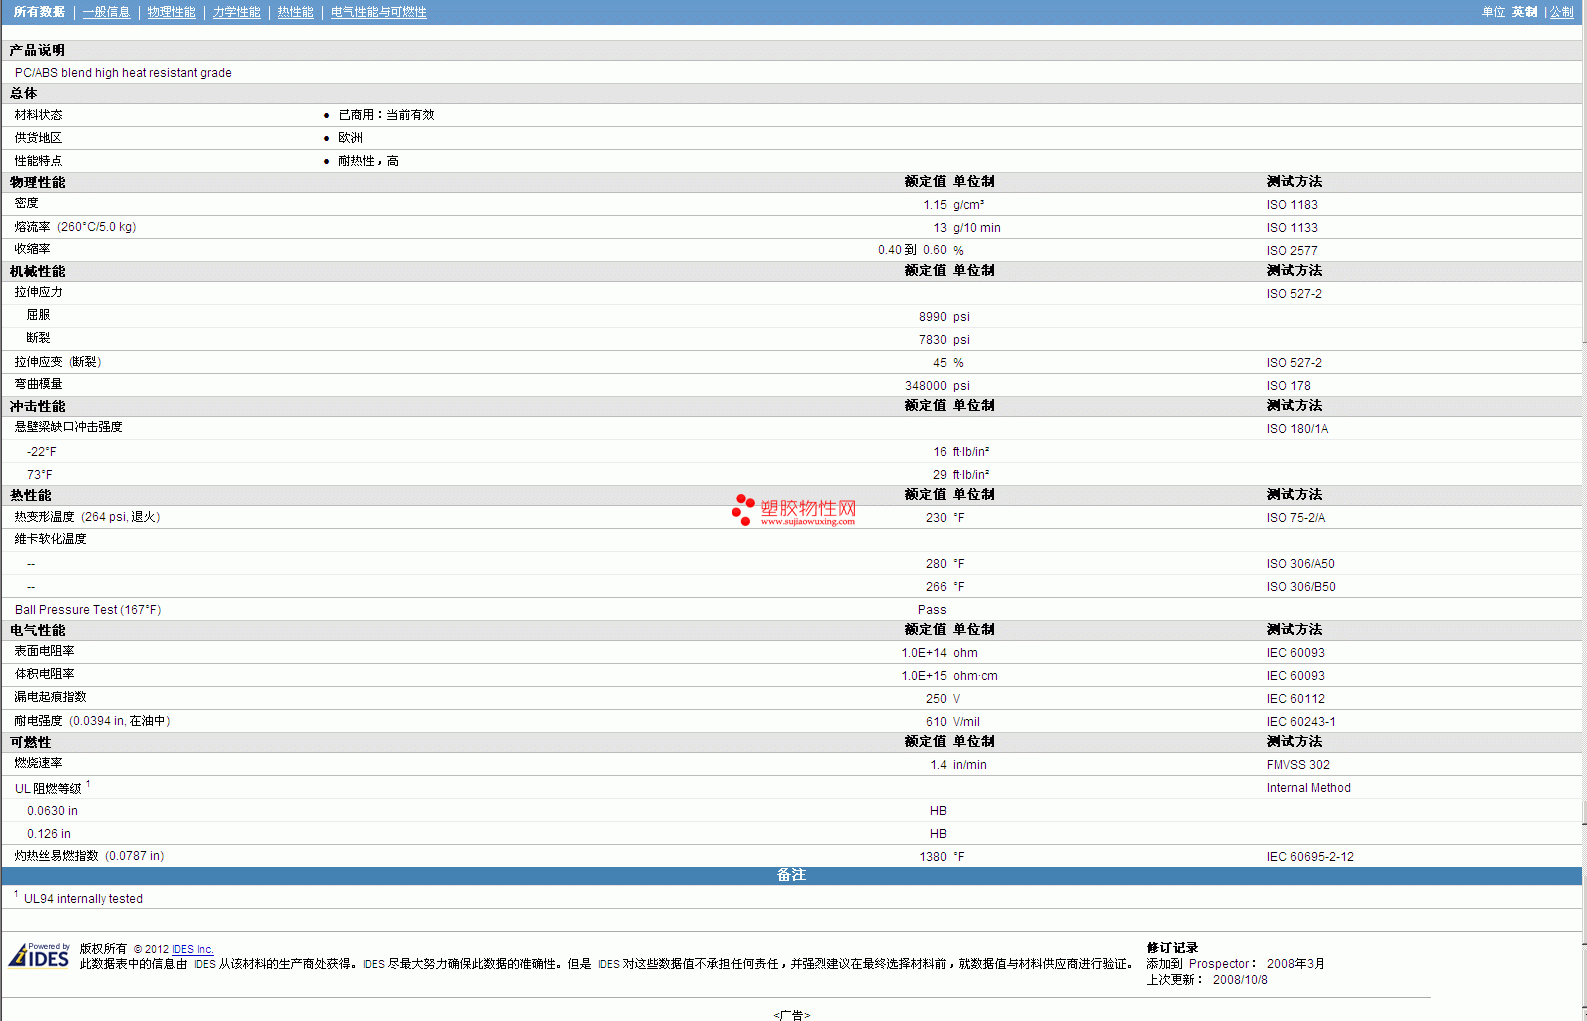Open the 一般信息 tab link
The width and height of the screenshot is (1587, 1021).
point(106,12)
